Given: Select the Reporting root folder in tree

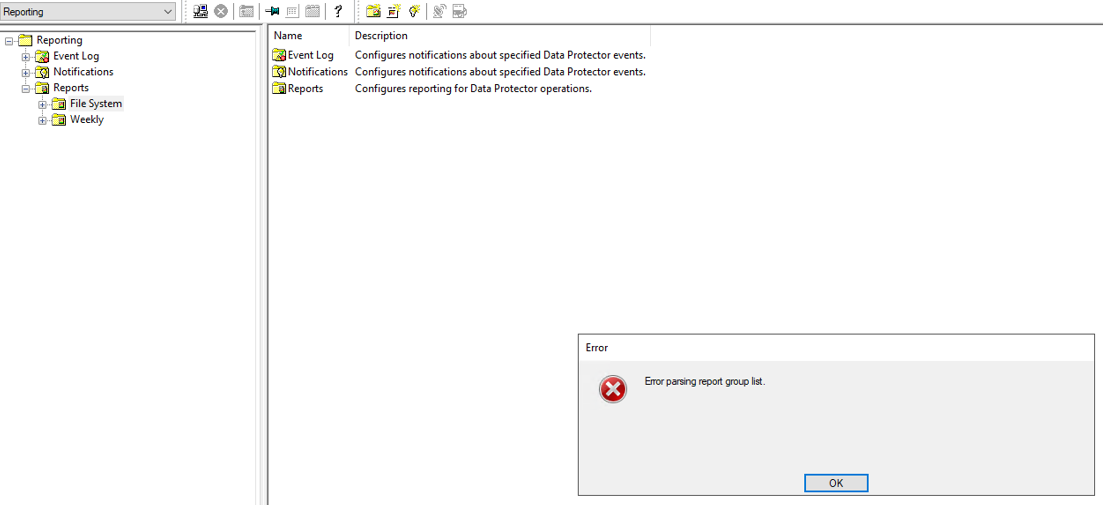Looking at the screenshot, I should [59, 40].
